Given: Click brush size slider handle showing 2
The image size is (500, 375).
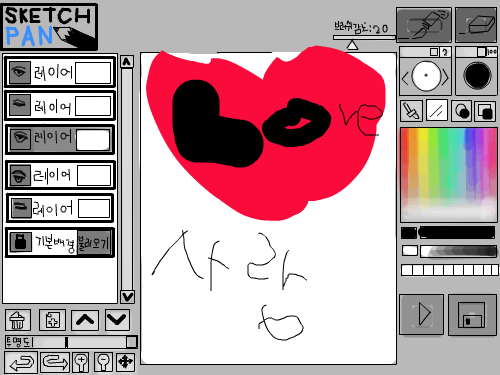Looking at the screenshot, I should point(434,52).
